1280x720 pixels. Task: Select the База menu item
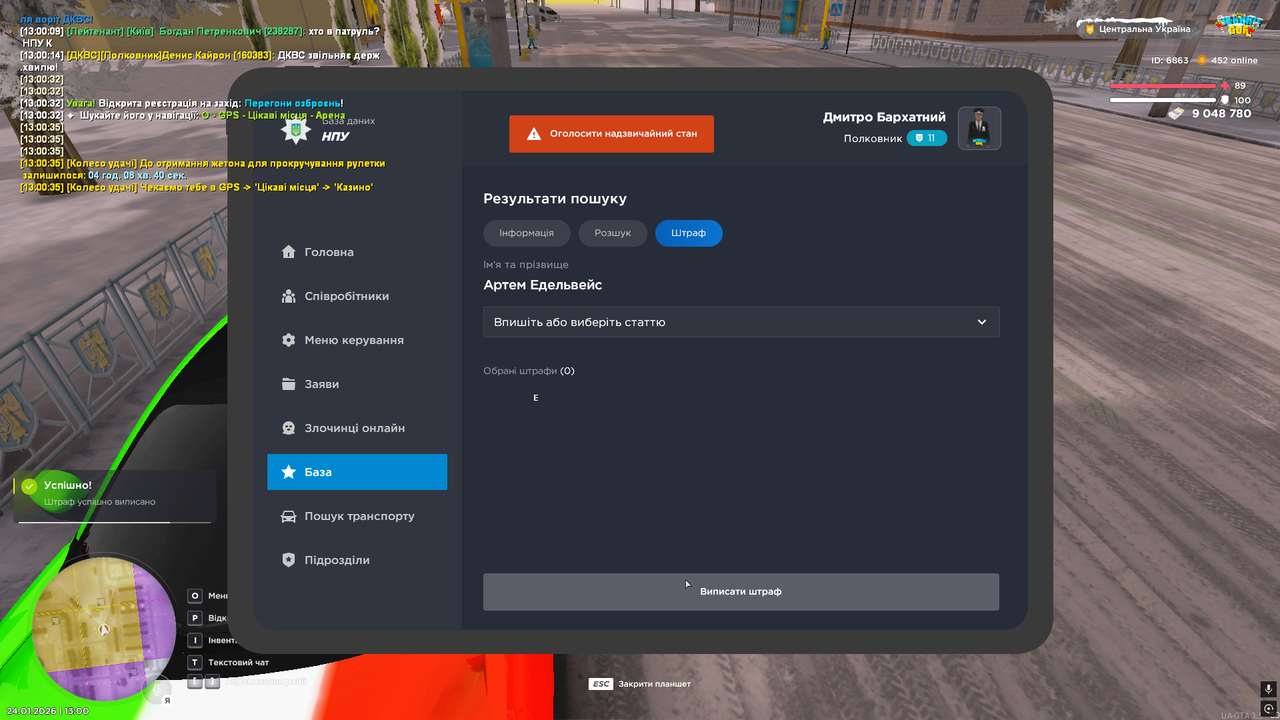357,472
